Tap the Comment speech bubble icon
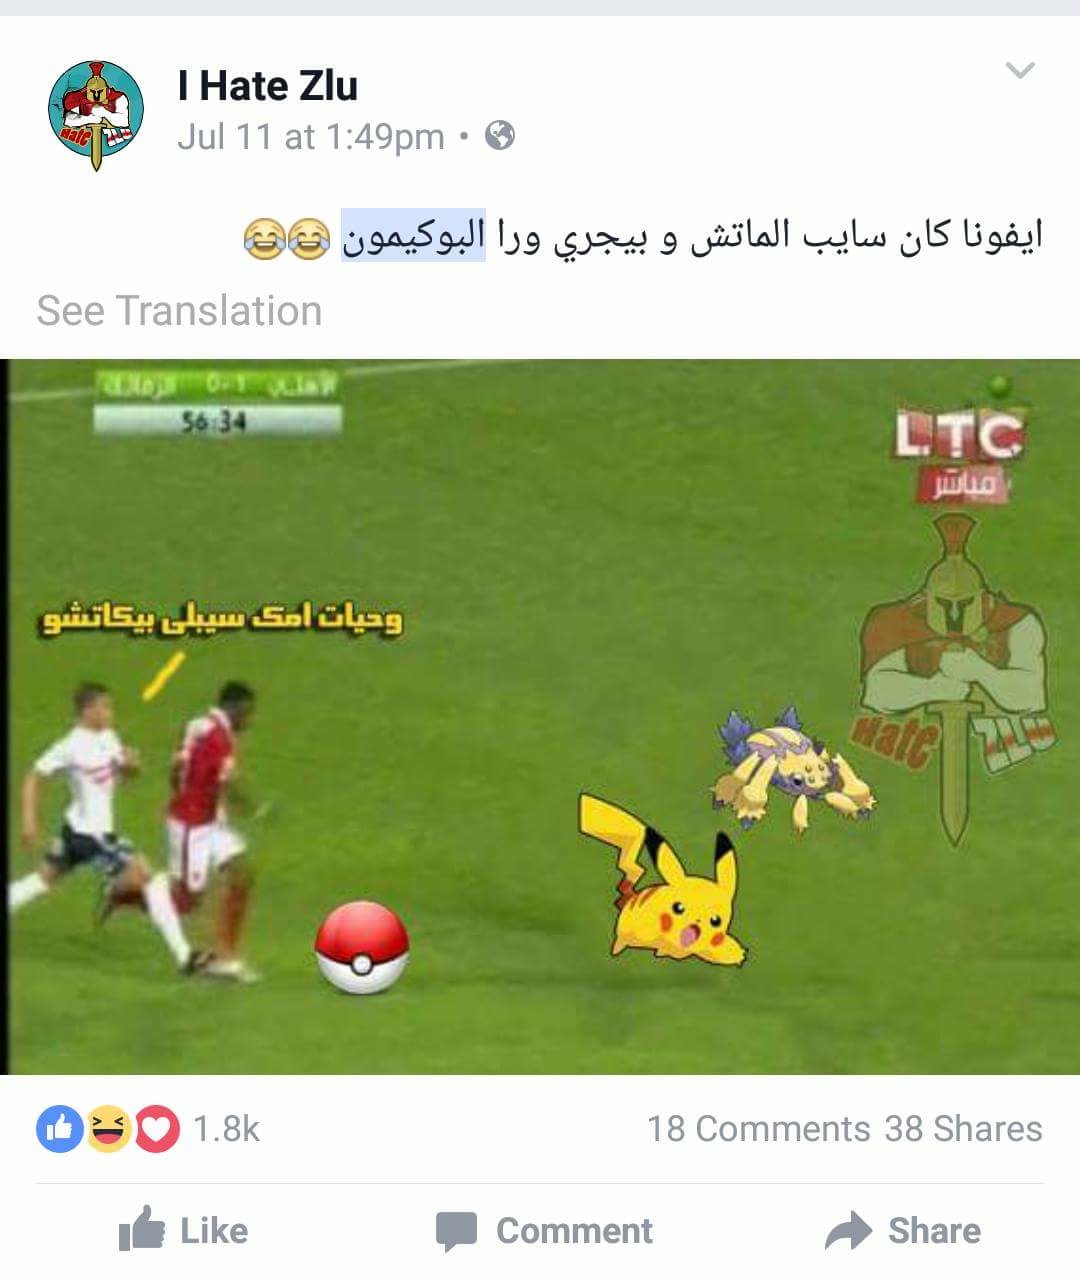 457,1231
